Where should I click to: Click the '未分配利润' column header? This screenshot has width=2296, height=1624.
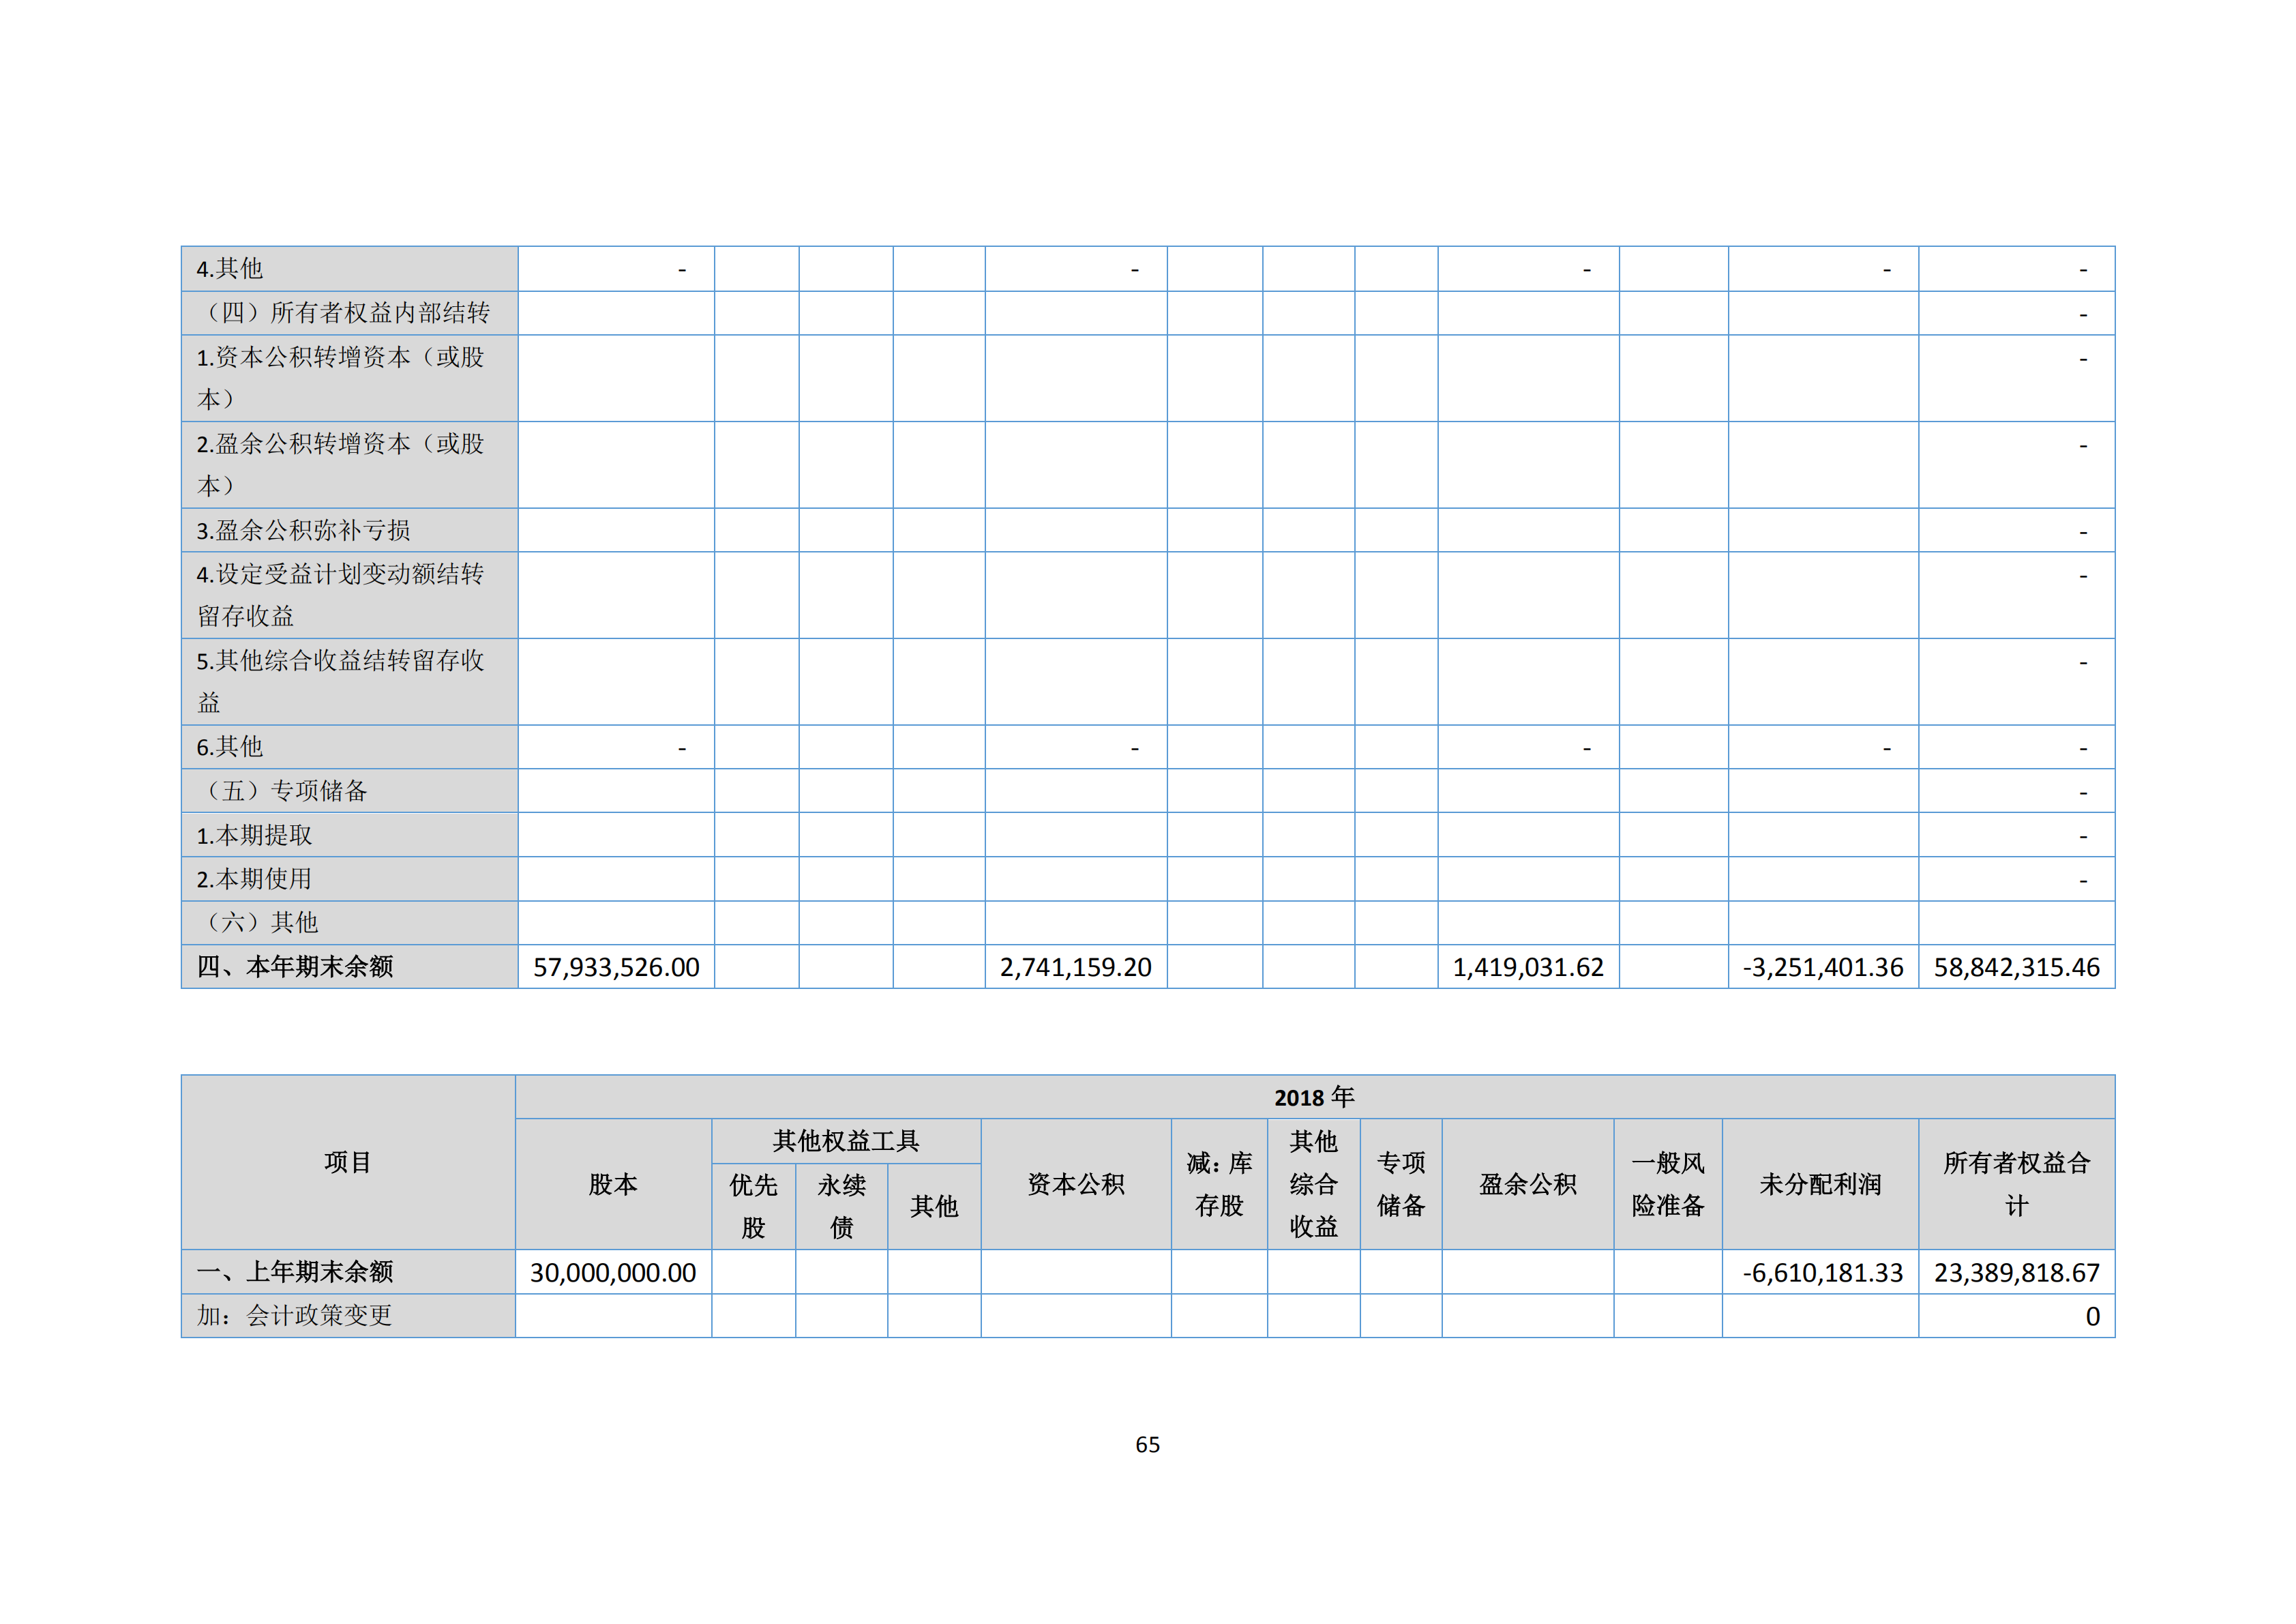coord(1820,1185)
